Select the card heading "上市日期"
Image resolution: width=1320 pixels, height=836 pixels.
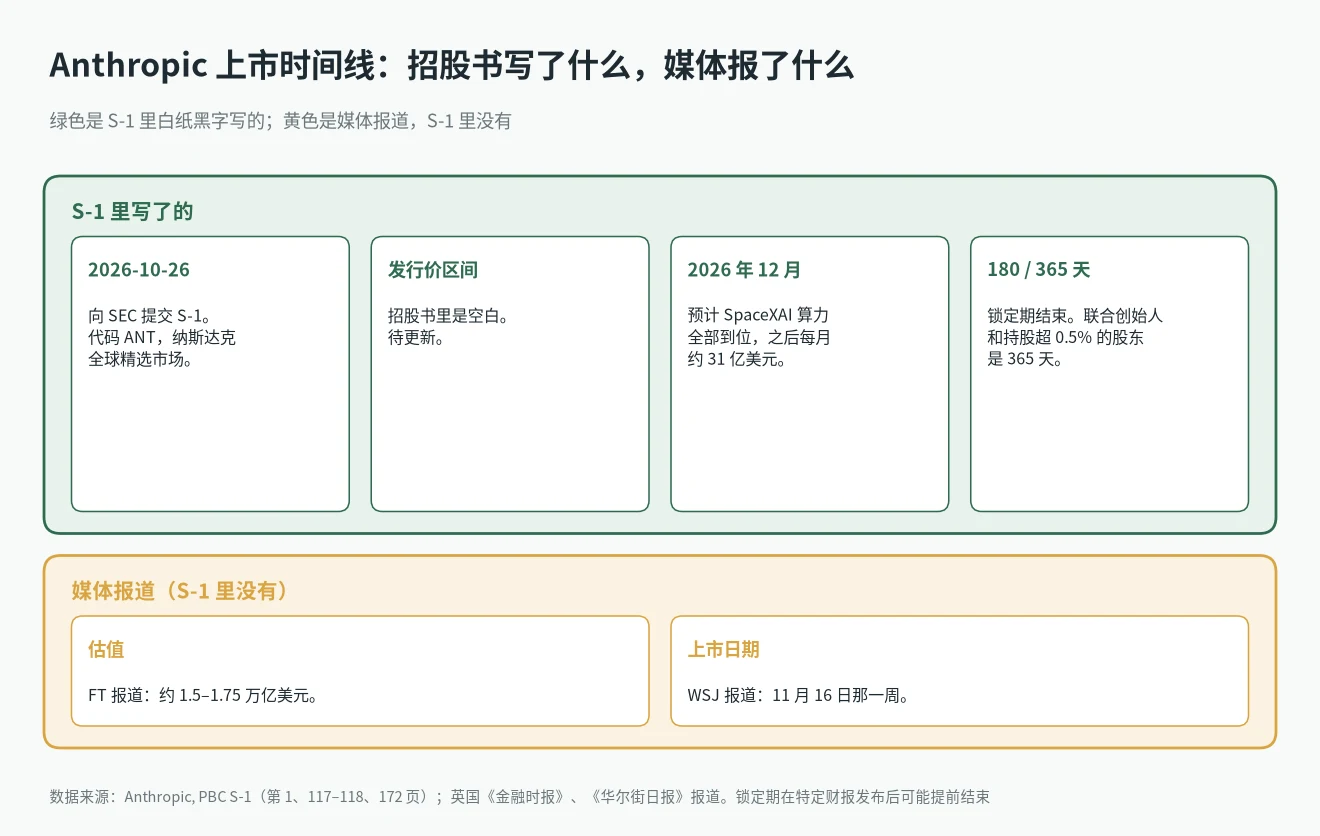[x=723, y=650]
